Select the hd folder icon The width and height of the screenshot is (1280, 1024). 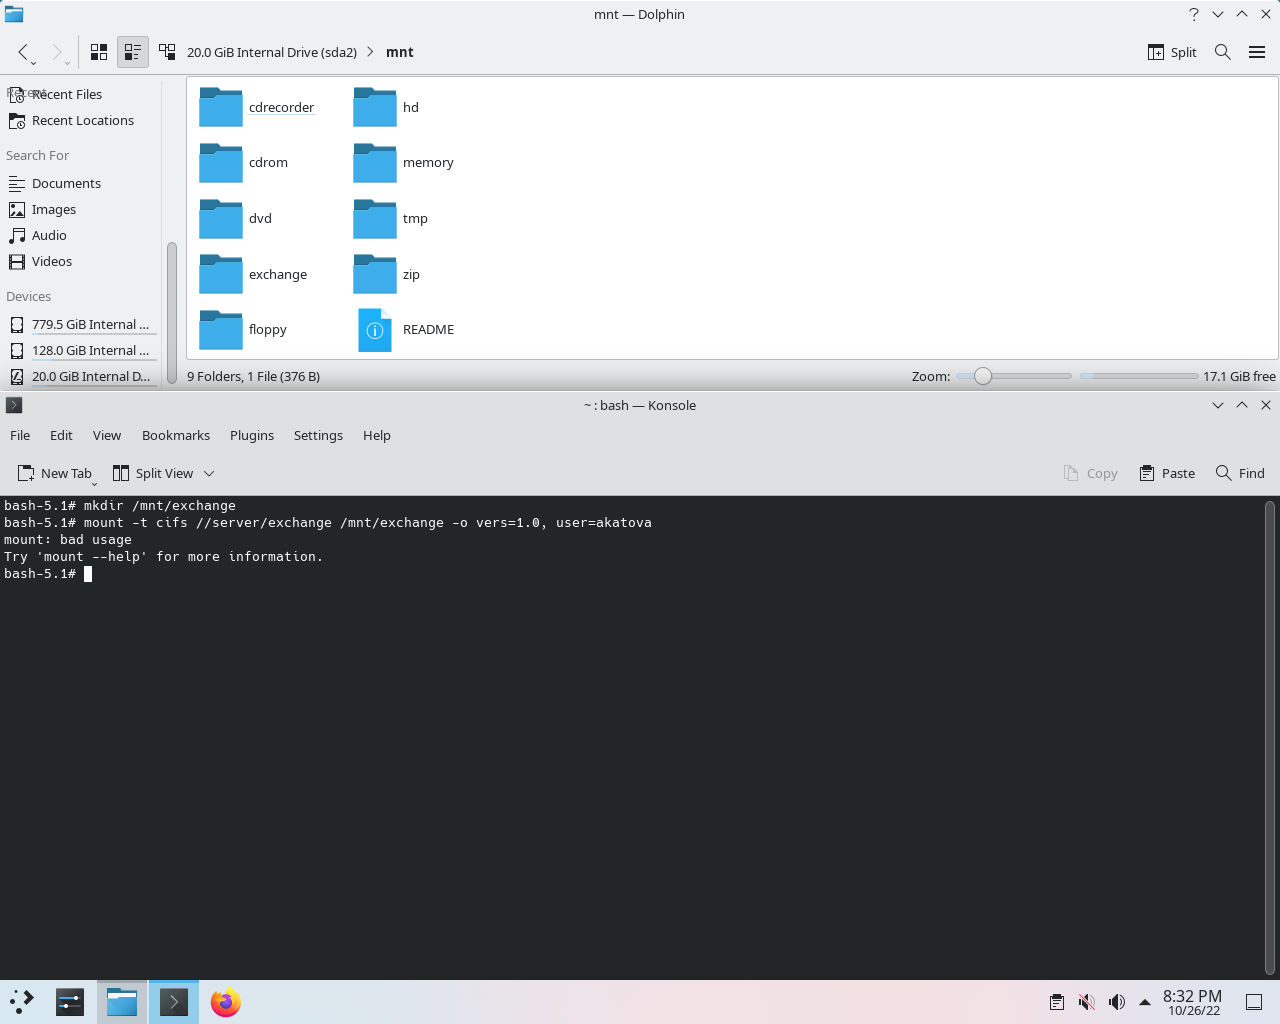[x=375, y=107]
